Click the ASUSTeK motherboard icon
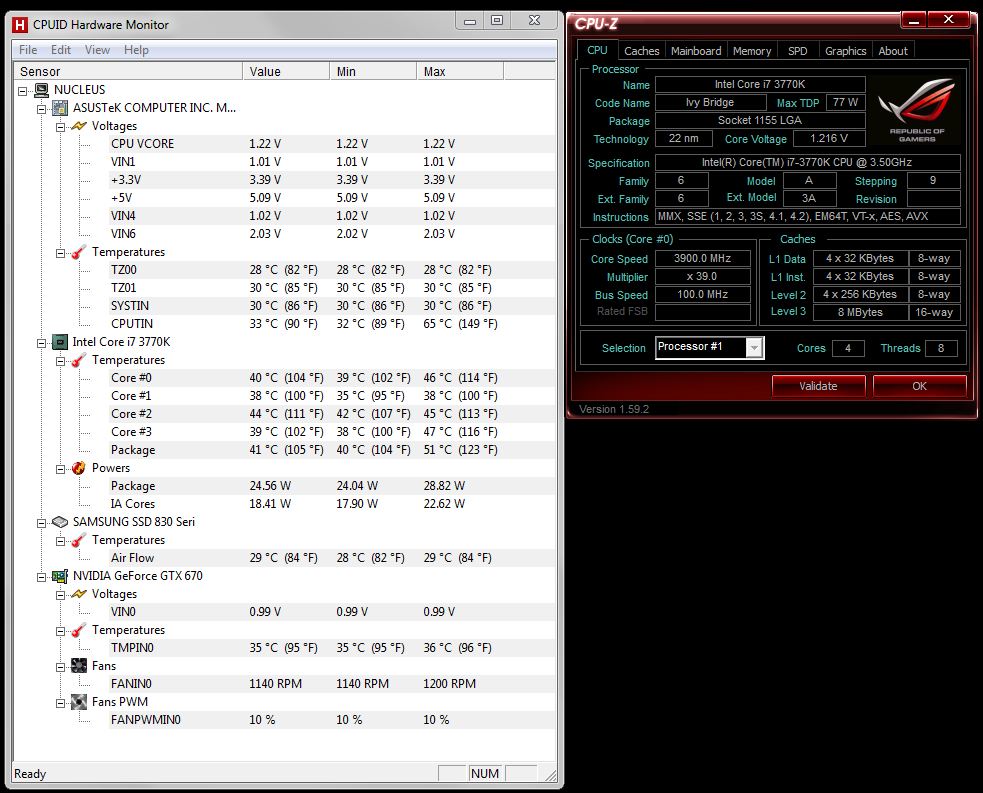Image resolution: width=983 pixels, height=793 pixels. (60, 108)
